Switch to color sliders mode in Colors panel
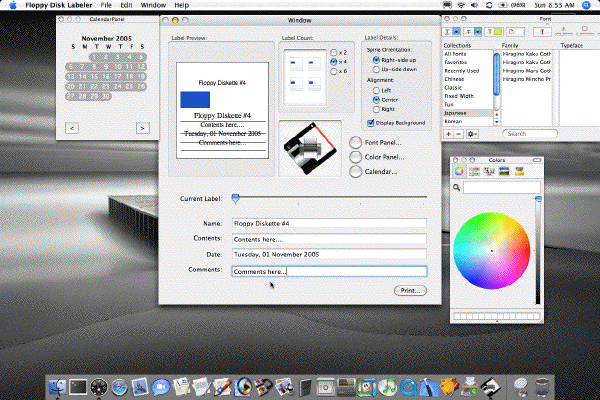This screenshot has height=400, width=600. pyautogui.click(x=474, y=171)
